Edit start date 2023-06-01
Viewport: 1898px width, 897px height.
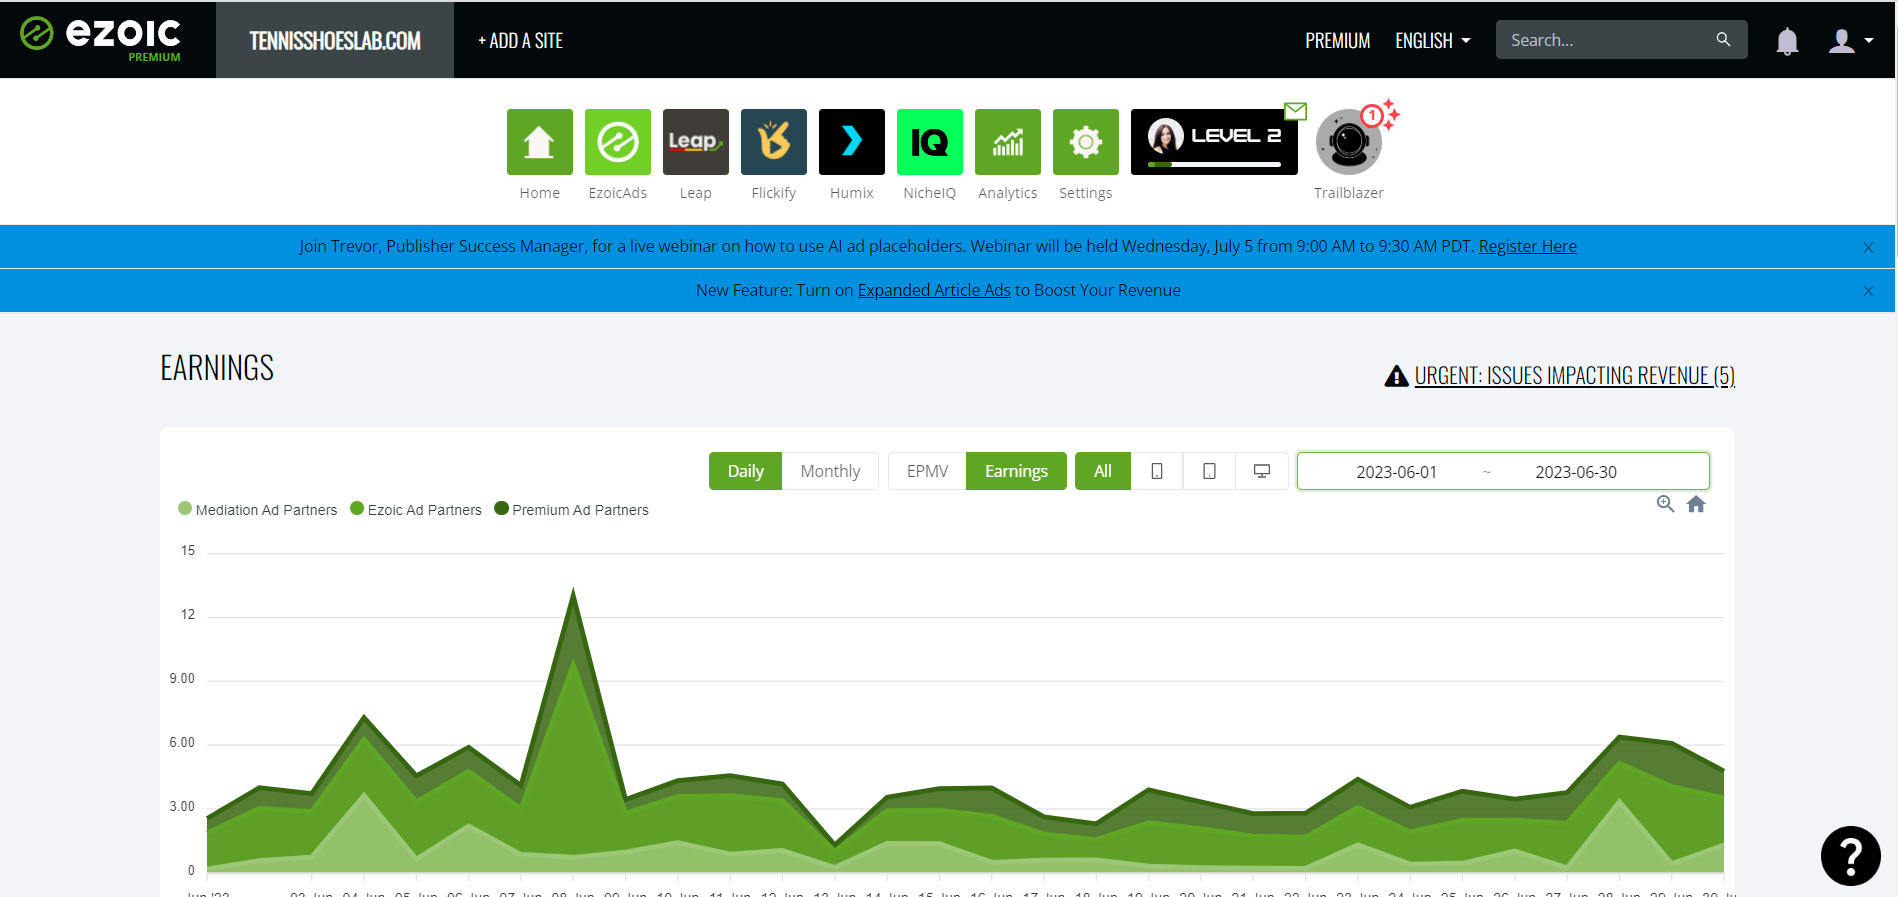[1396, 472]
